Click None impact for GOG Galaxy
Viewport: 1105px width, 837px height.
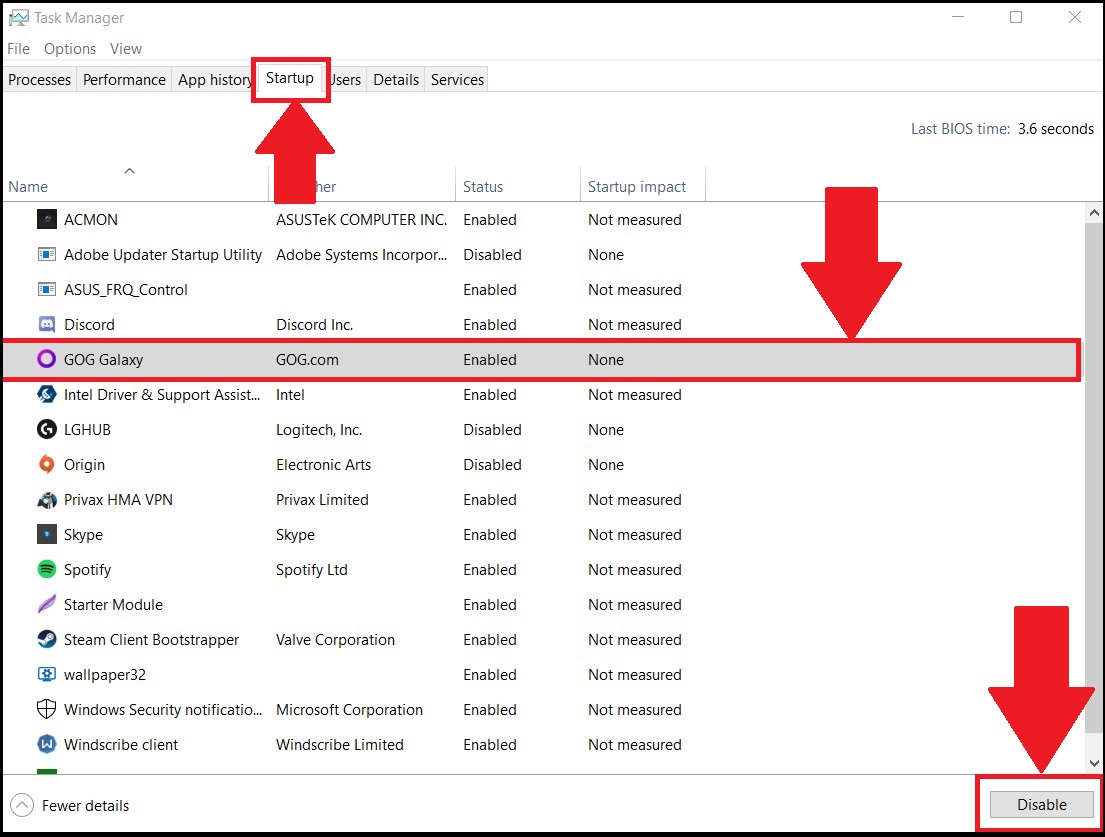pos(606,359)
